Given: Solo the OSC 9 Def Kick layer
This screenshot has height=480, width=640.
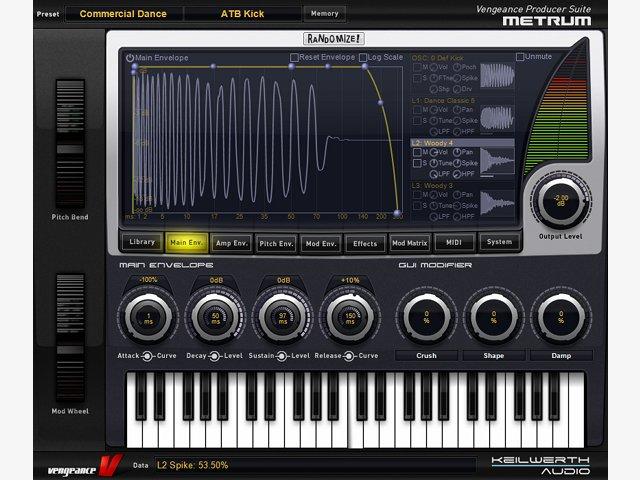Looking at the screenshot, I should click(417, 78).
